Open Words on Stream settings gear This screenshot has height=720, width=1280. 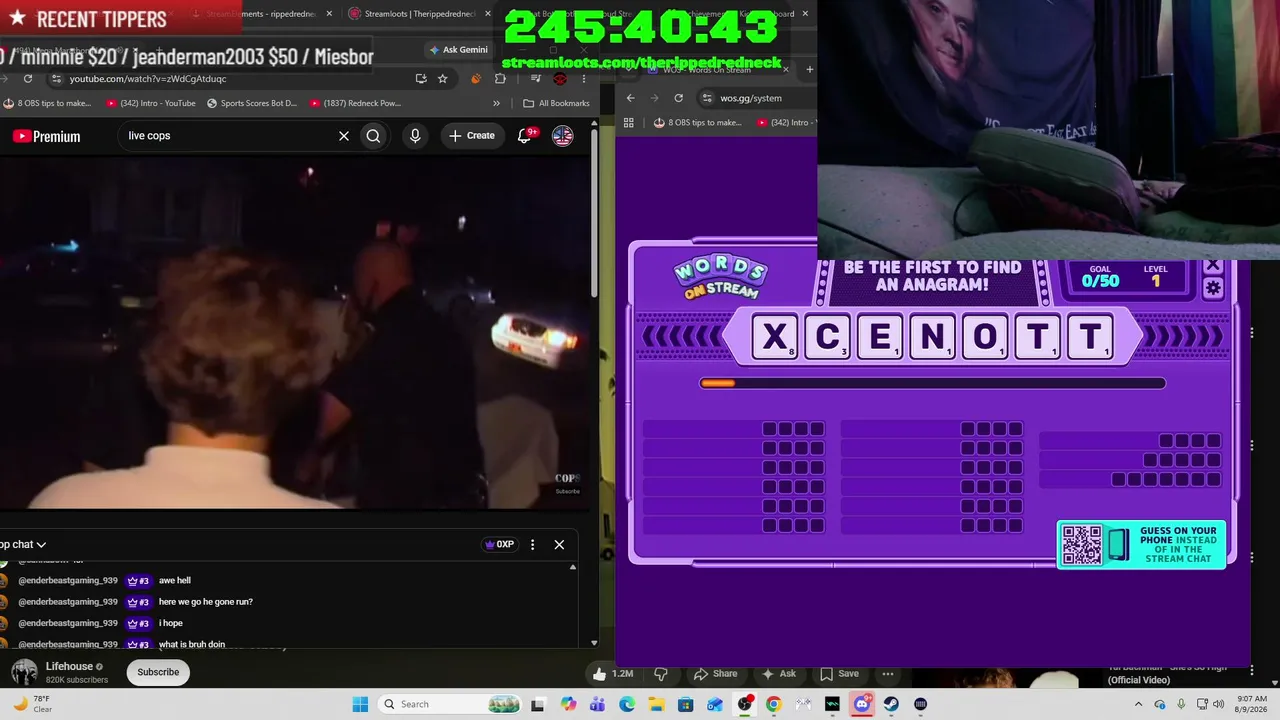pos(1213,288)
